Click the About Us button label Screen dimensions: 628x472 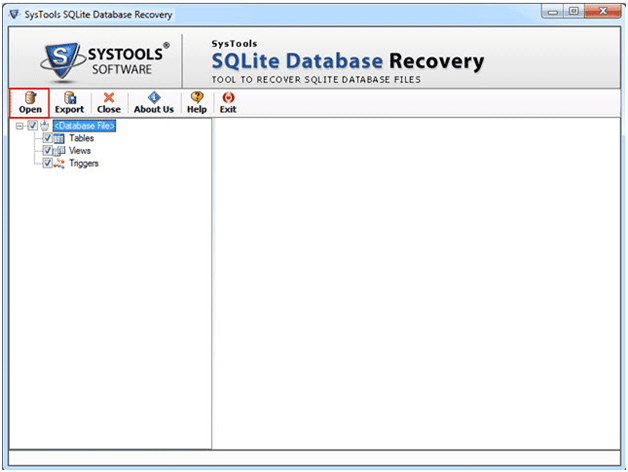(154, 109)
